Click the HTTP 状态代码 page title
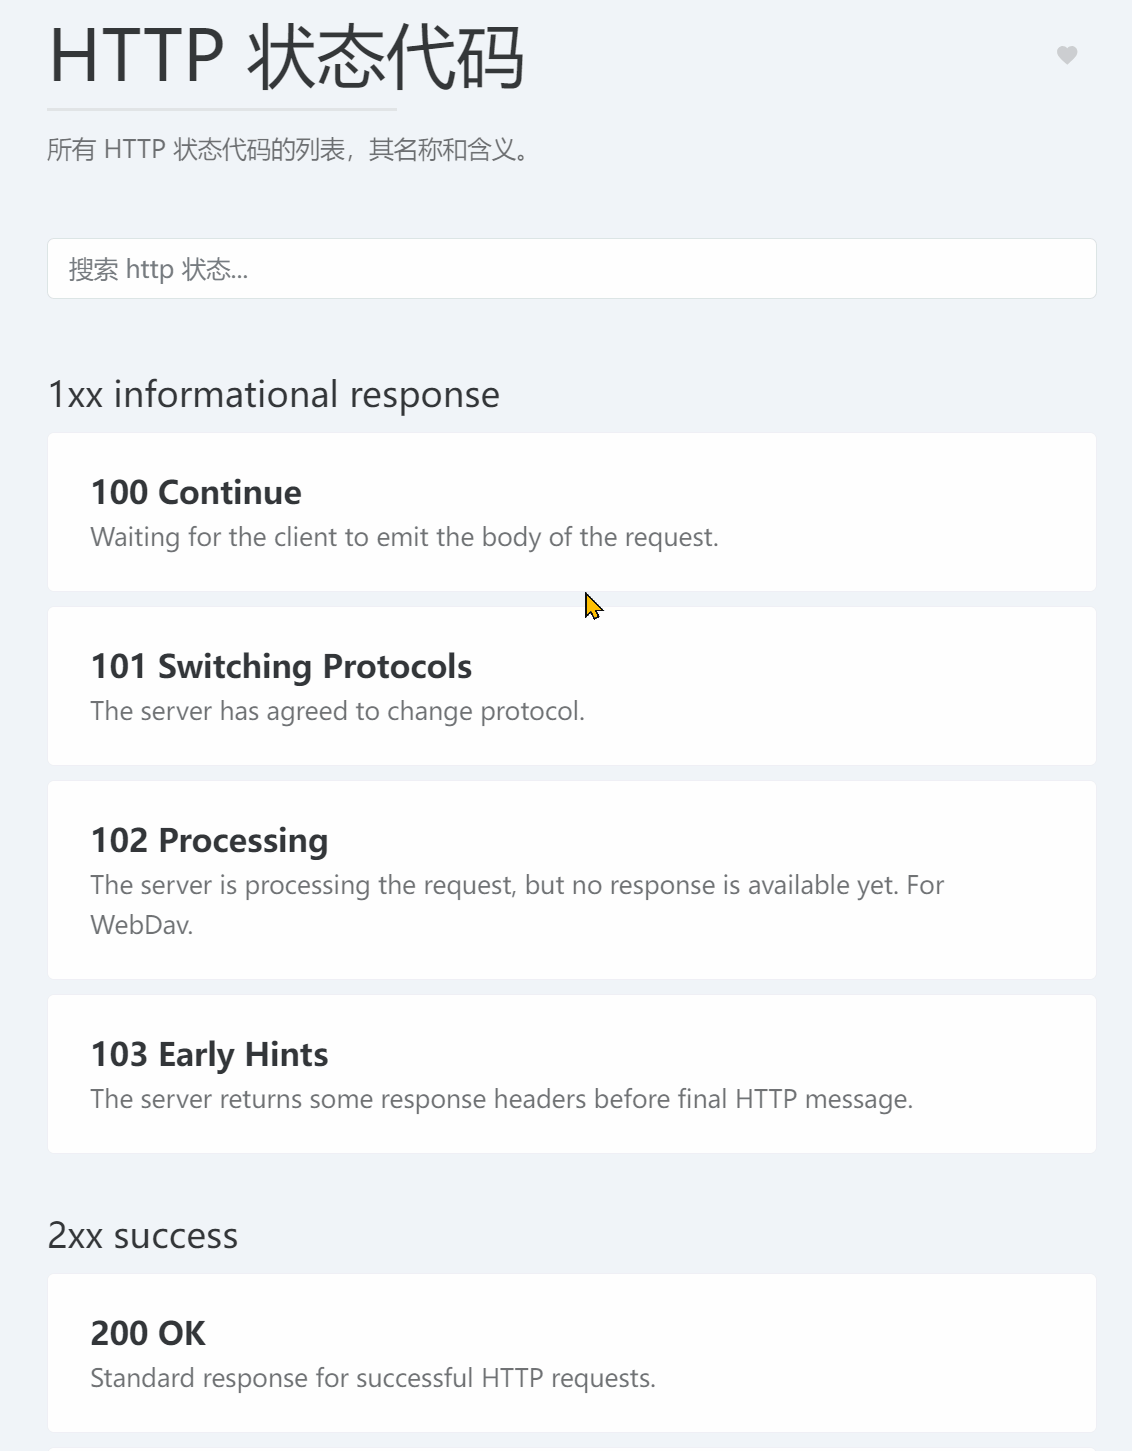Image resolution: width=1132 pixels, height=1451 pixels. (x=286, y=56)
